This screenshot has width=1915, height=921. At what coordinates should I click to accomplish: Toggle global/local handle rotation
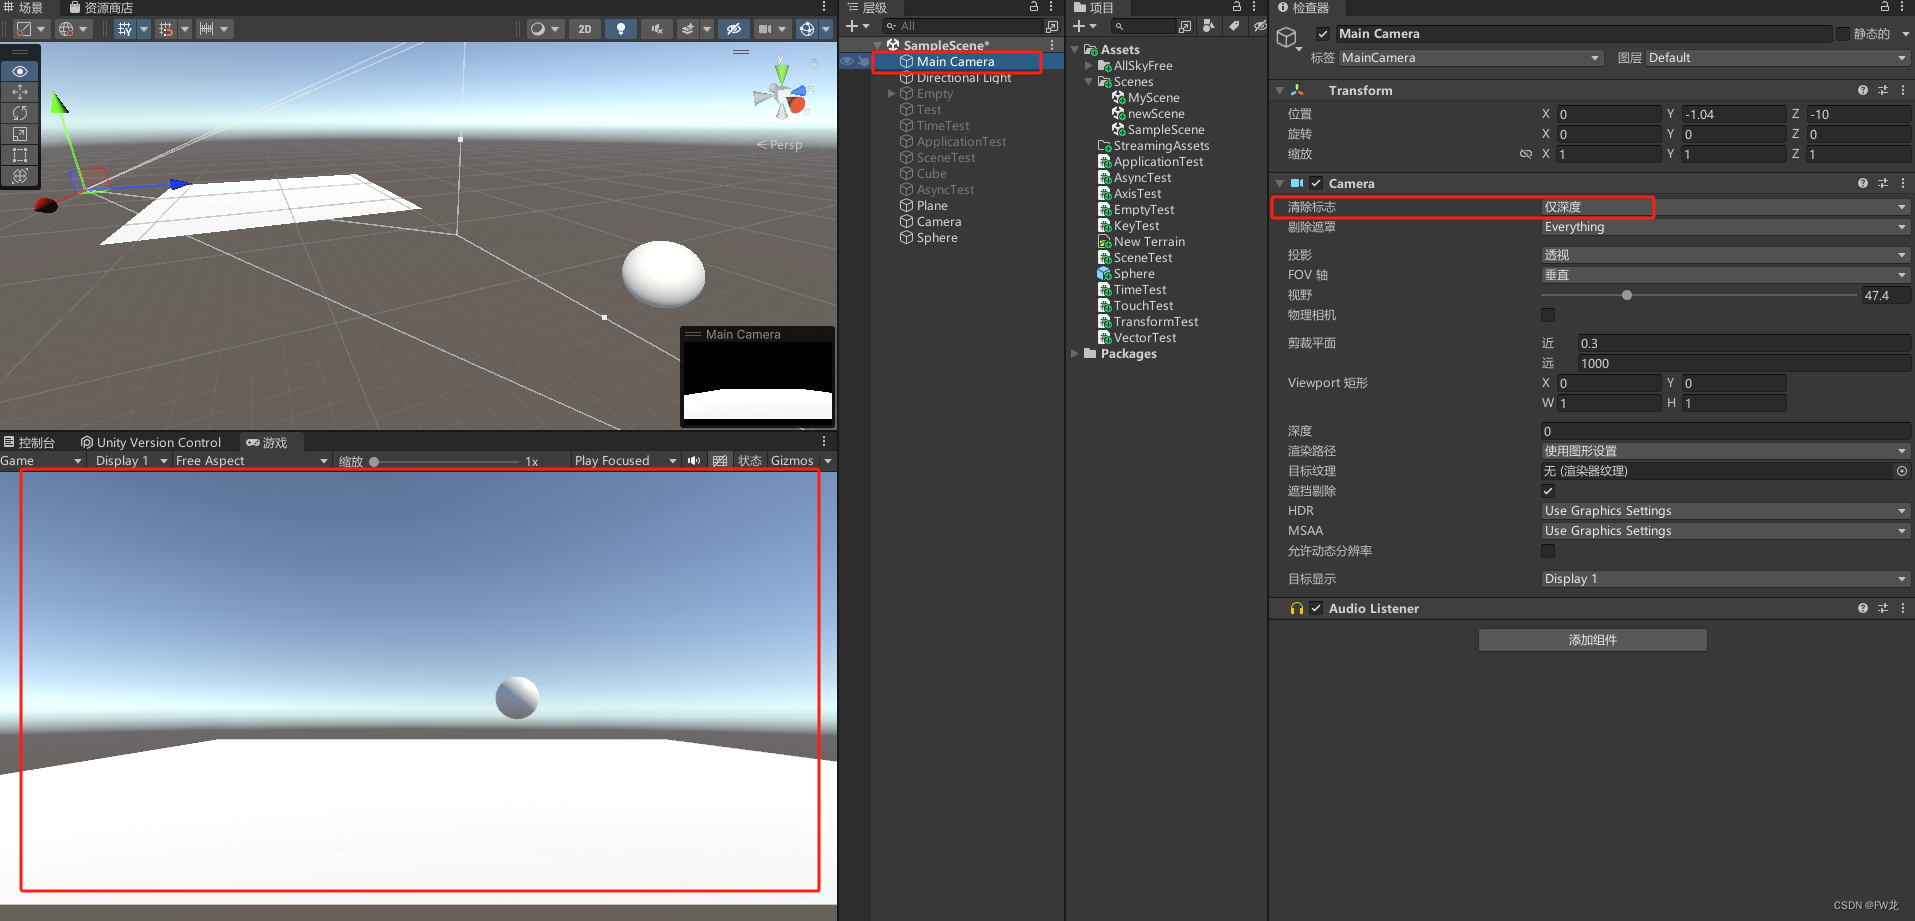[x=73, y=29]
